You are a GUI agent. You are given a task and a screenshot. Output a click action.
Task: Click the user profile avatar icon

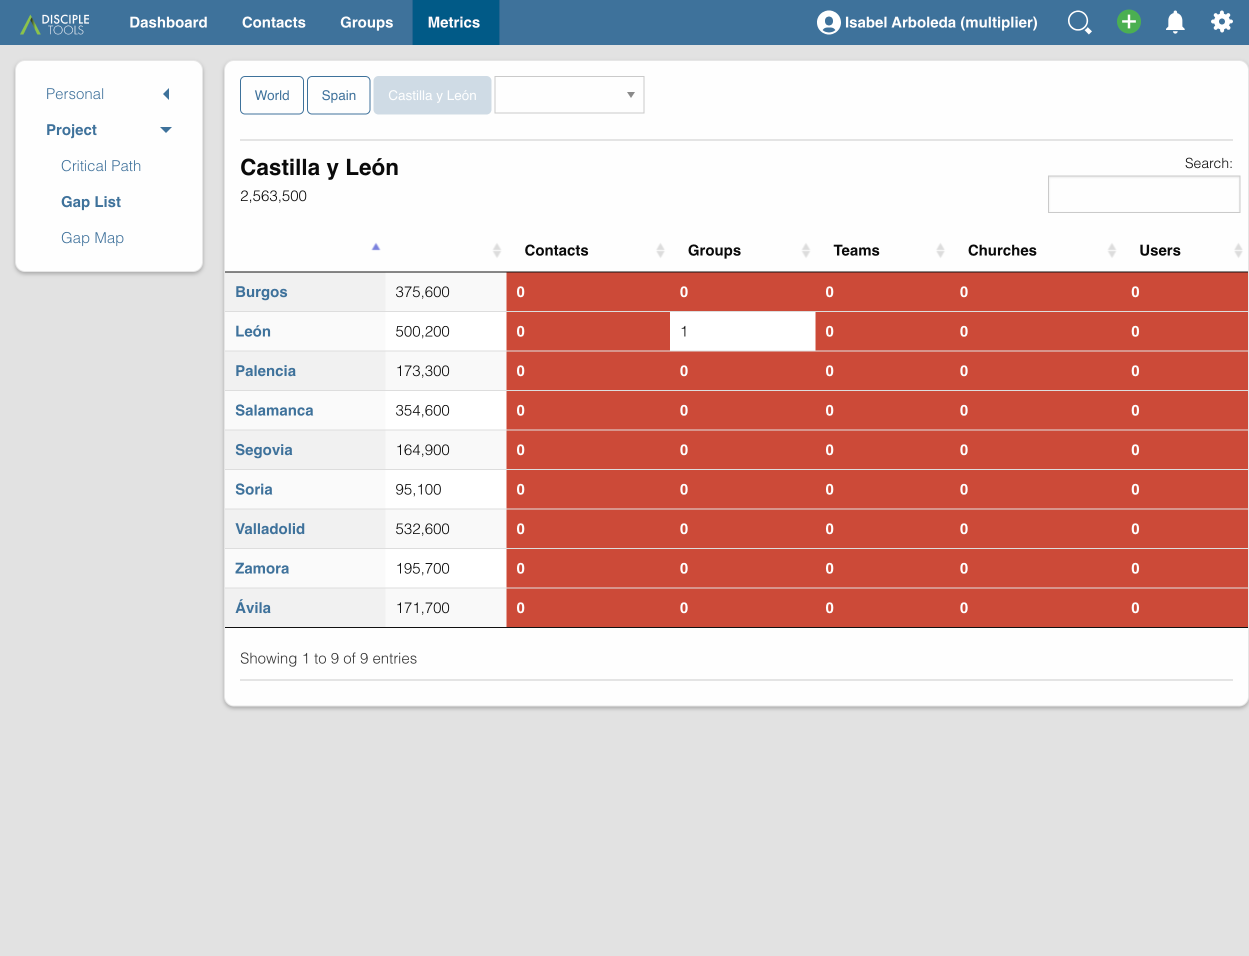[x=828, y=22]
